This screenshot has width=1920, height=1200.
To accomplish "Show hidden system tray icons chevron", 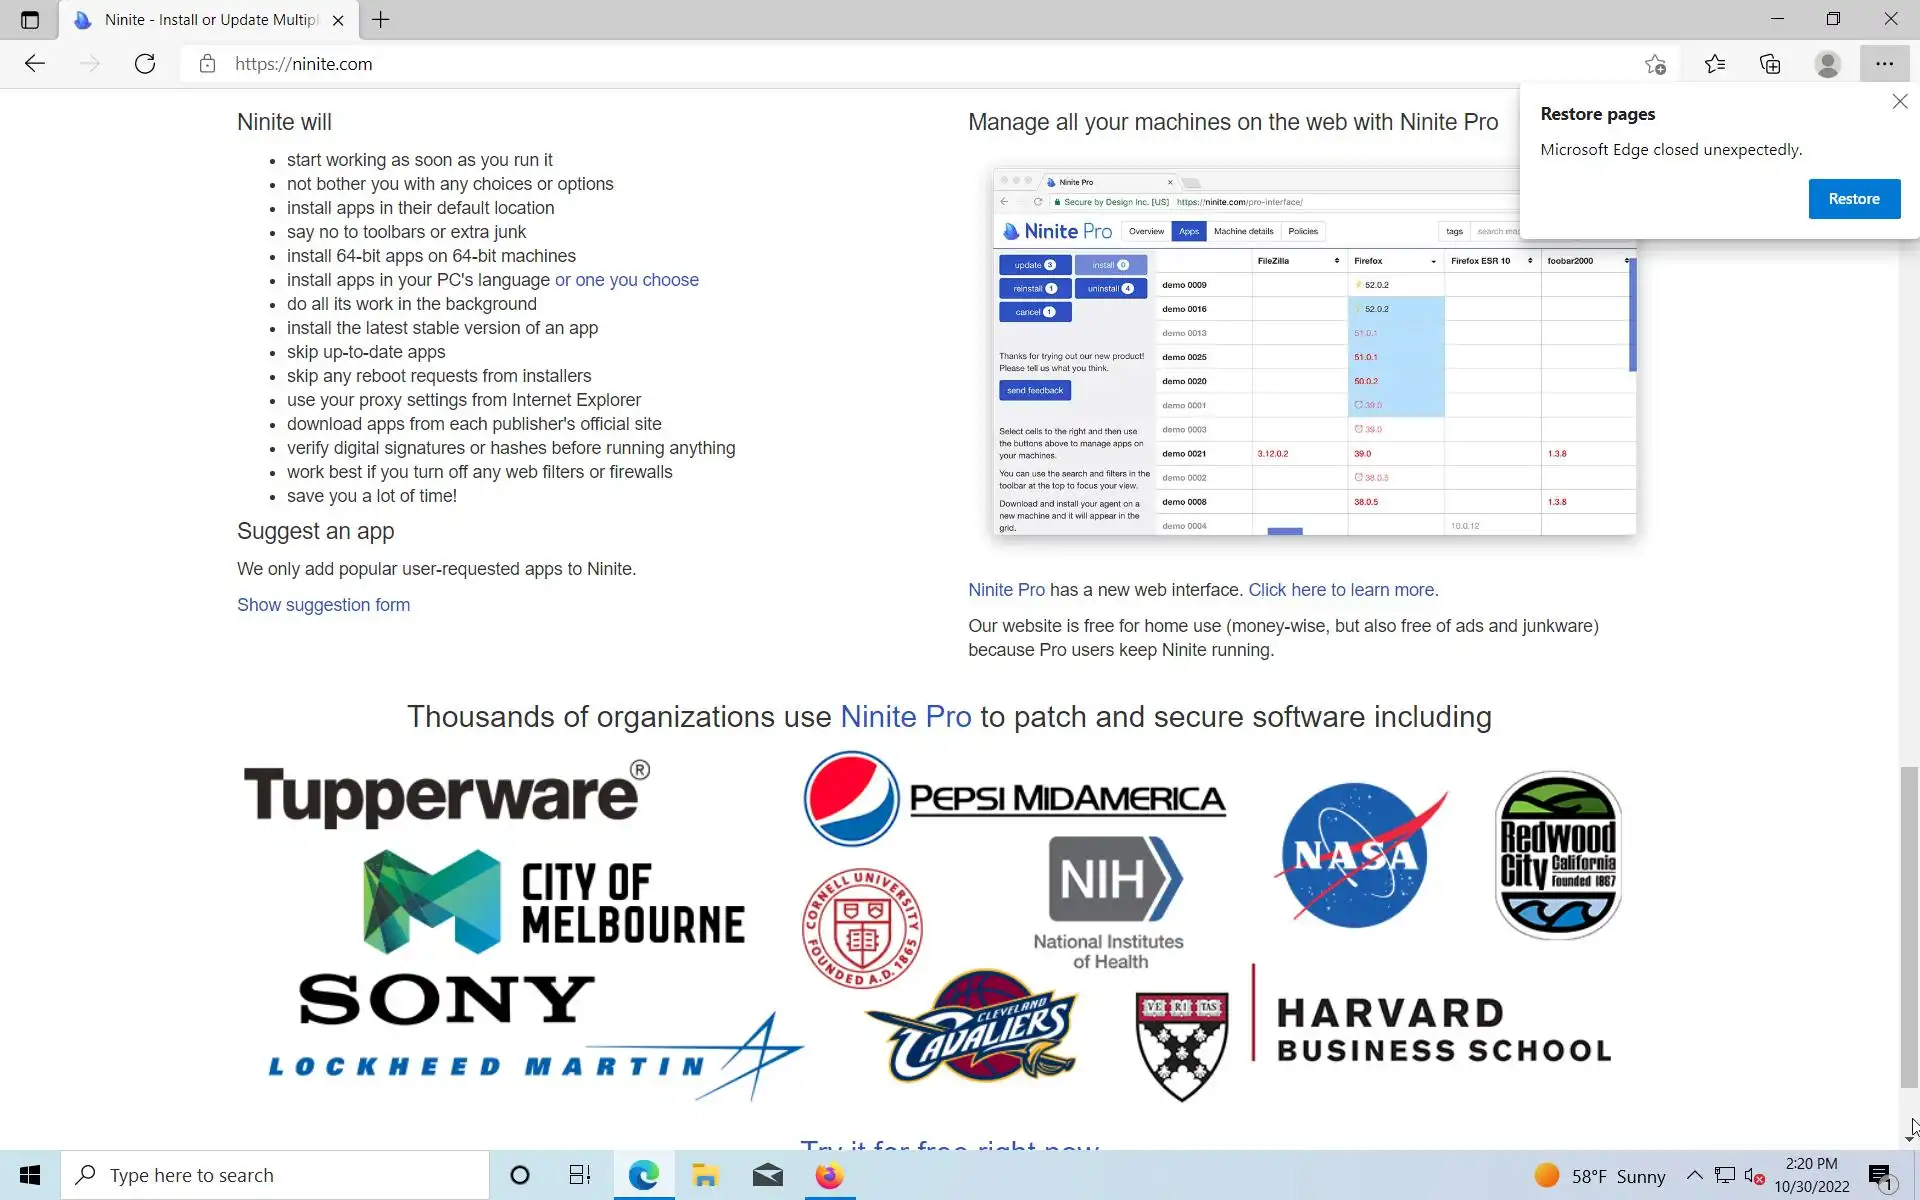I will tap(1694, 1175).
